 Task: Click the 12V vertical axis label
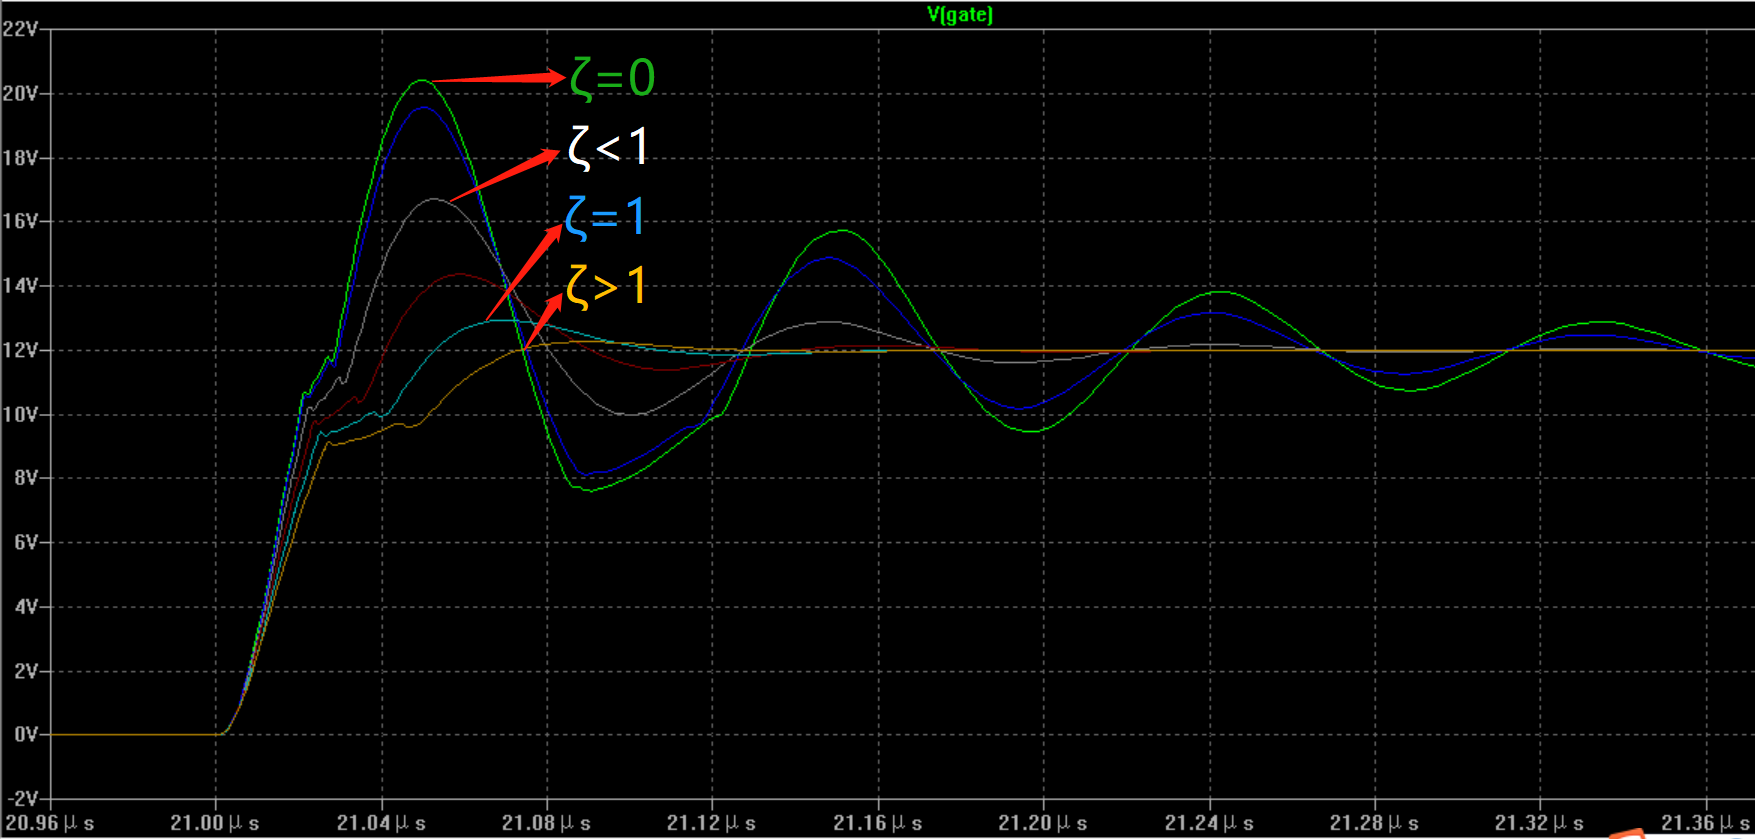click(20, 350)
